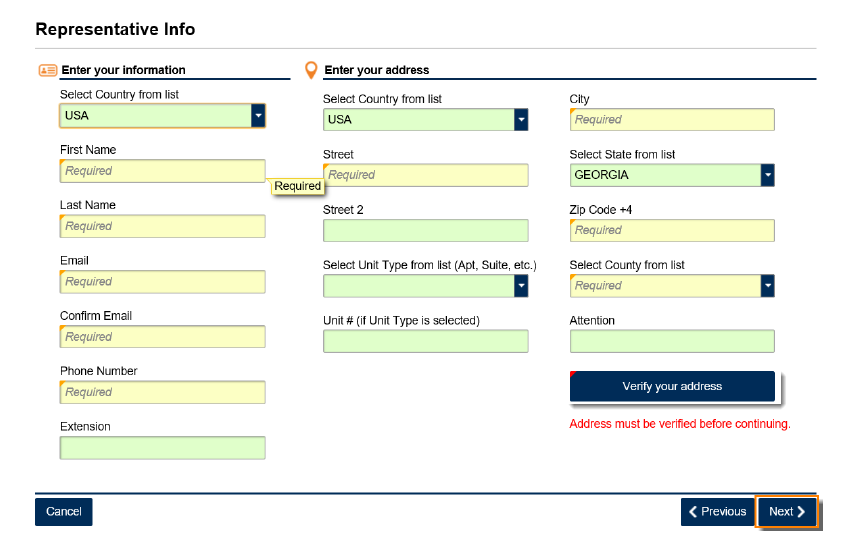
Task: Go back using the Previous button
Action: 717,512
